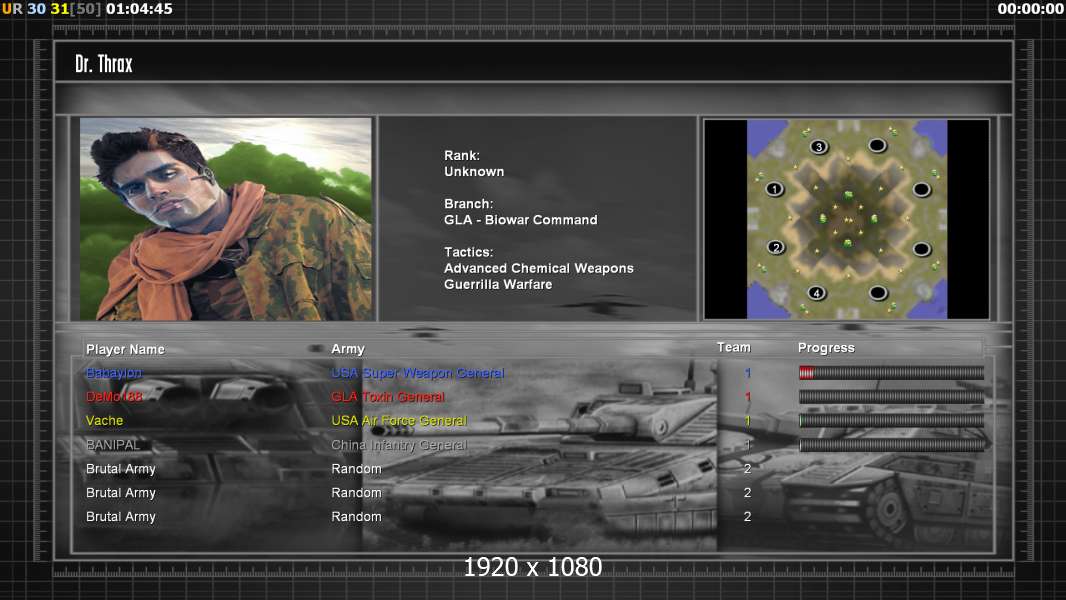The image size is (1066, 600).
Task: Click the 01:04:45 timer overlay
Action: tap(139, 9)
